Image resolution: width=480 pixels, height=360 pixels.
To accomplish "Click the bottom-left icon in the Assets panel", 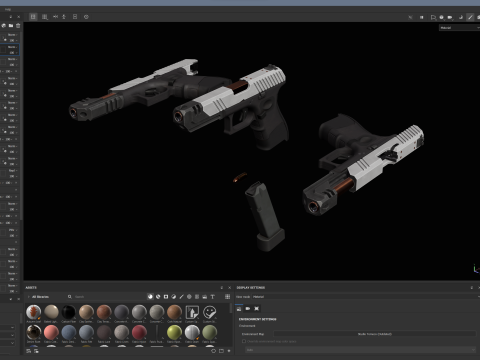I will coord(29,351).
